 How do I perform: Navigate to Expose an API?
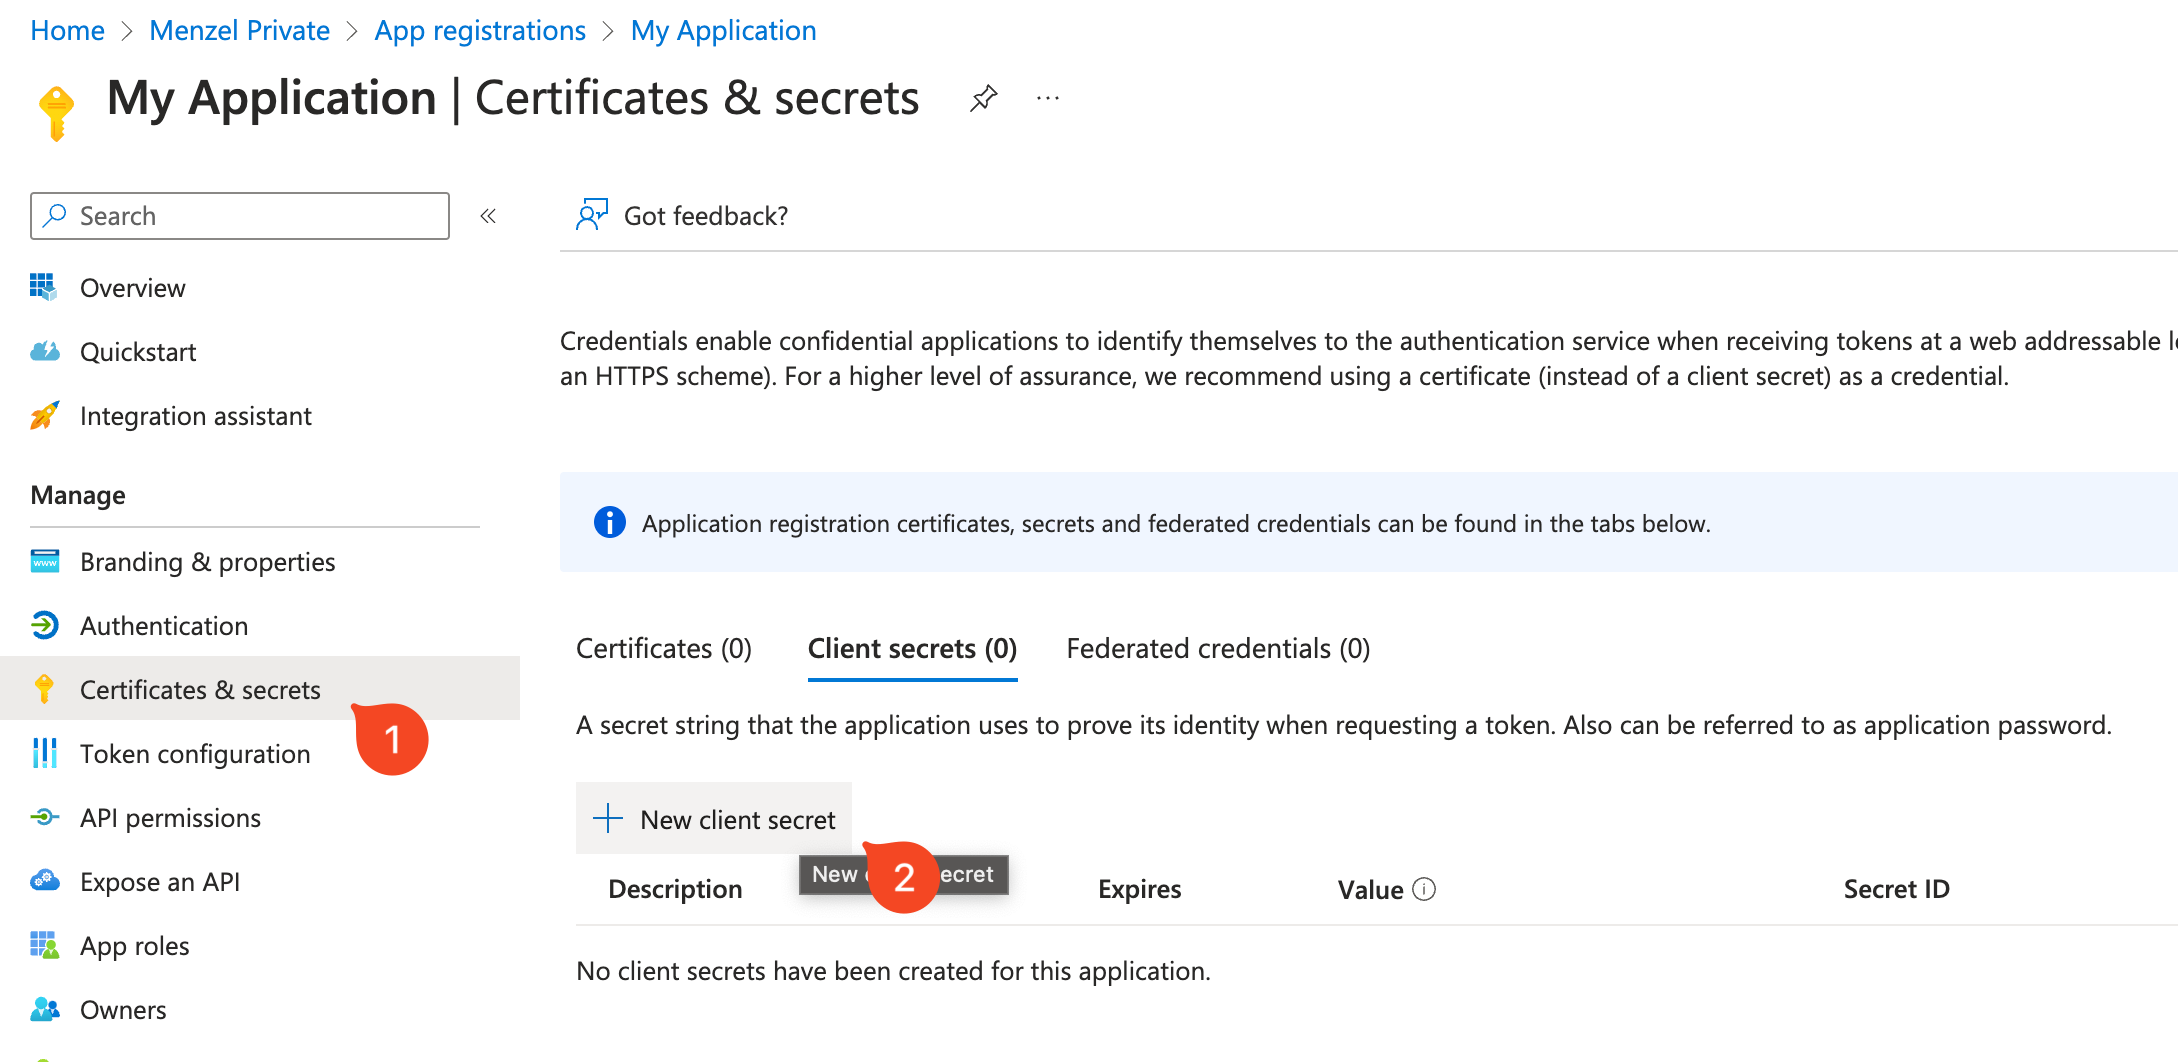160,882
